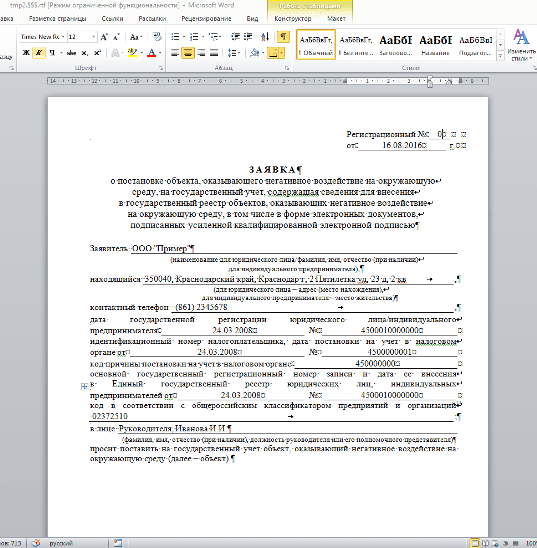537x548 pixels.
Task: Switch to Print Layout view
Action: tap(474, 543)
